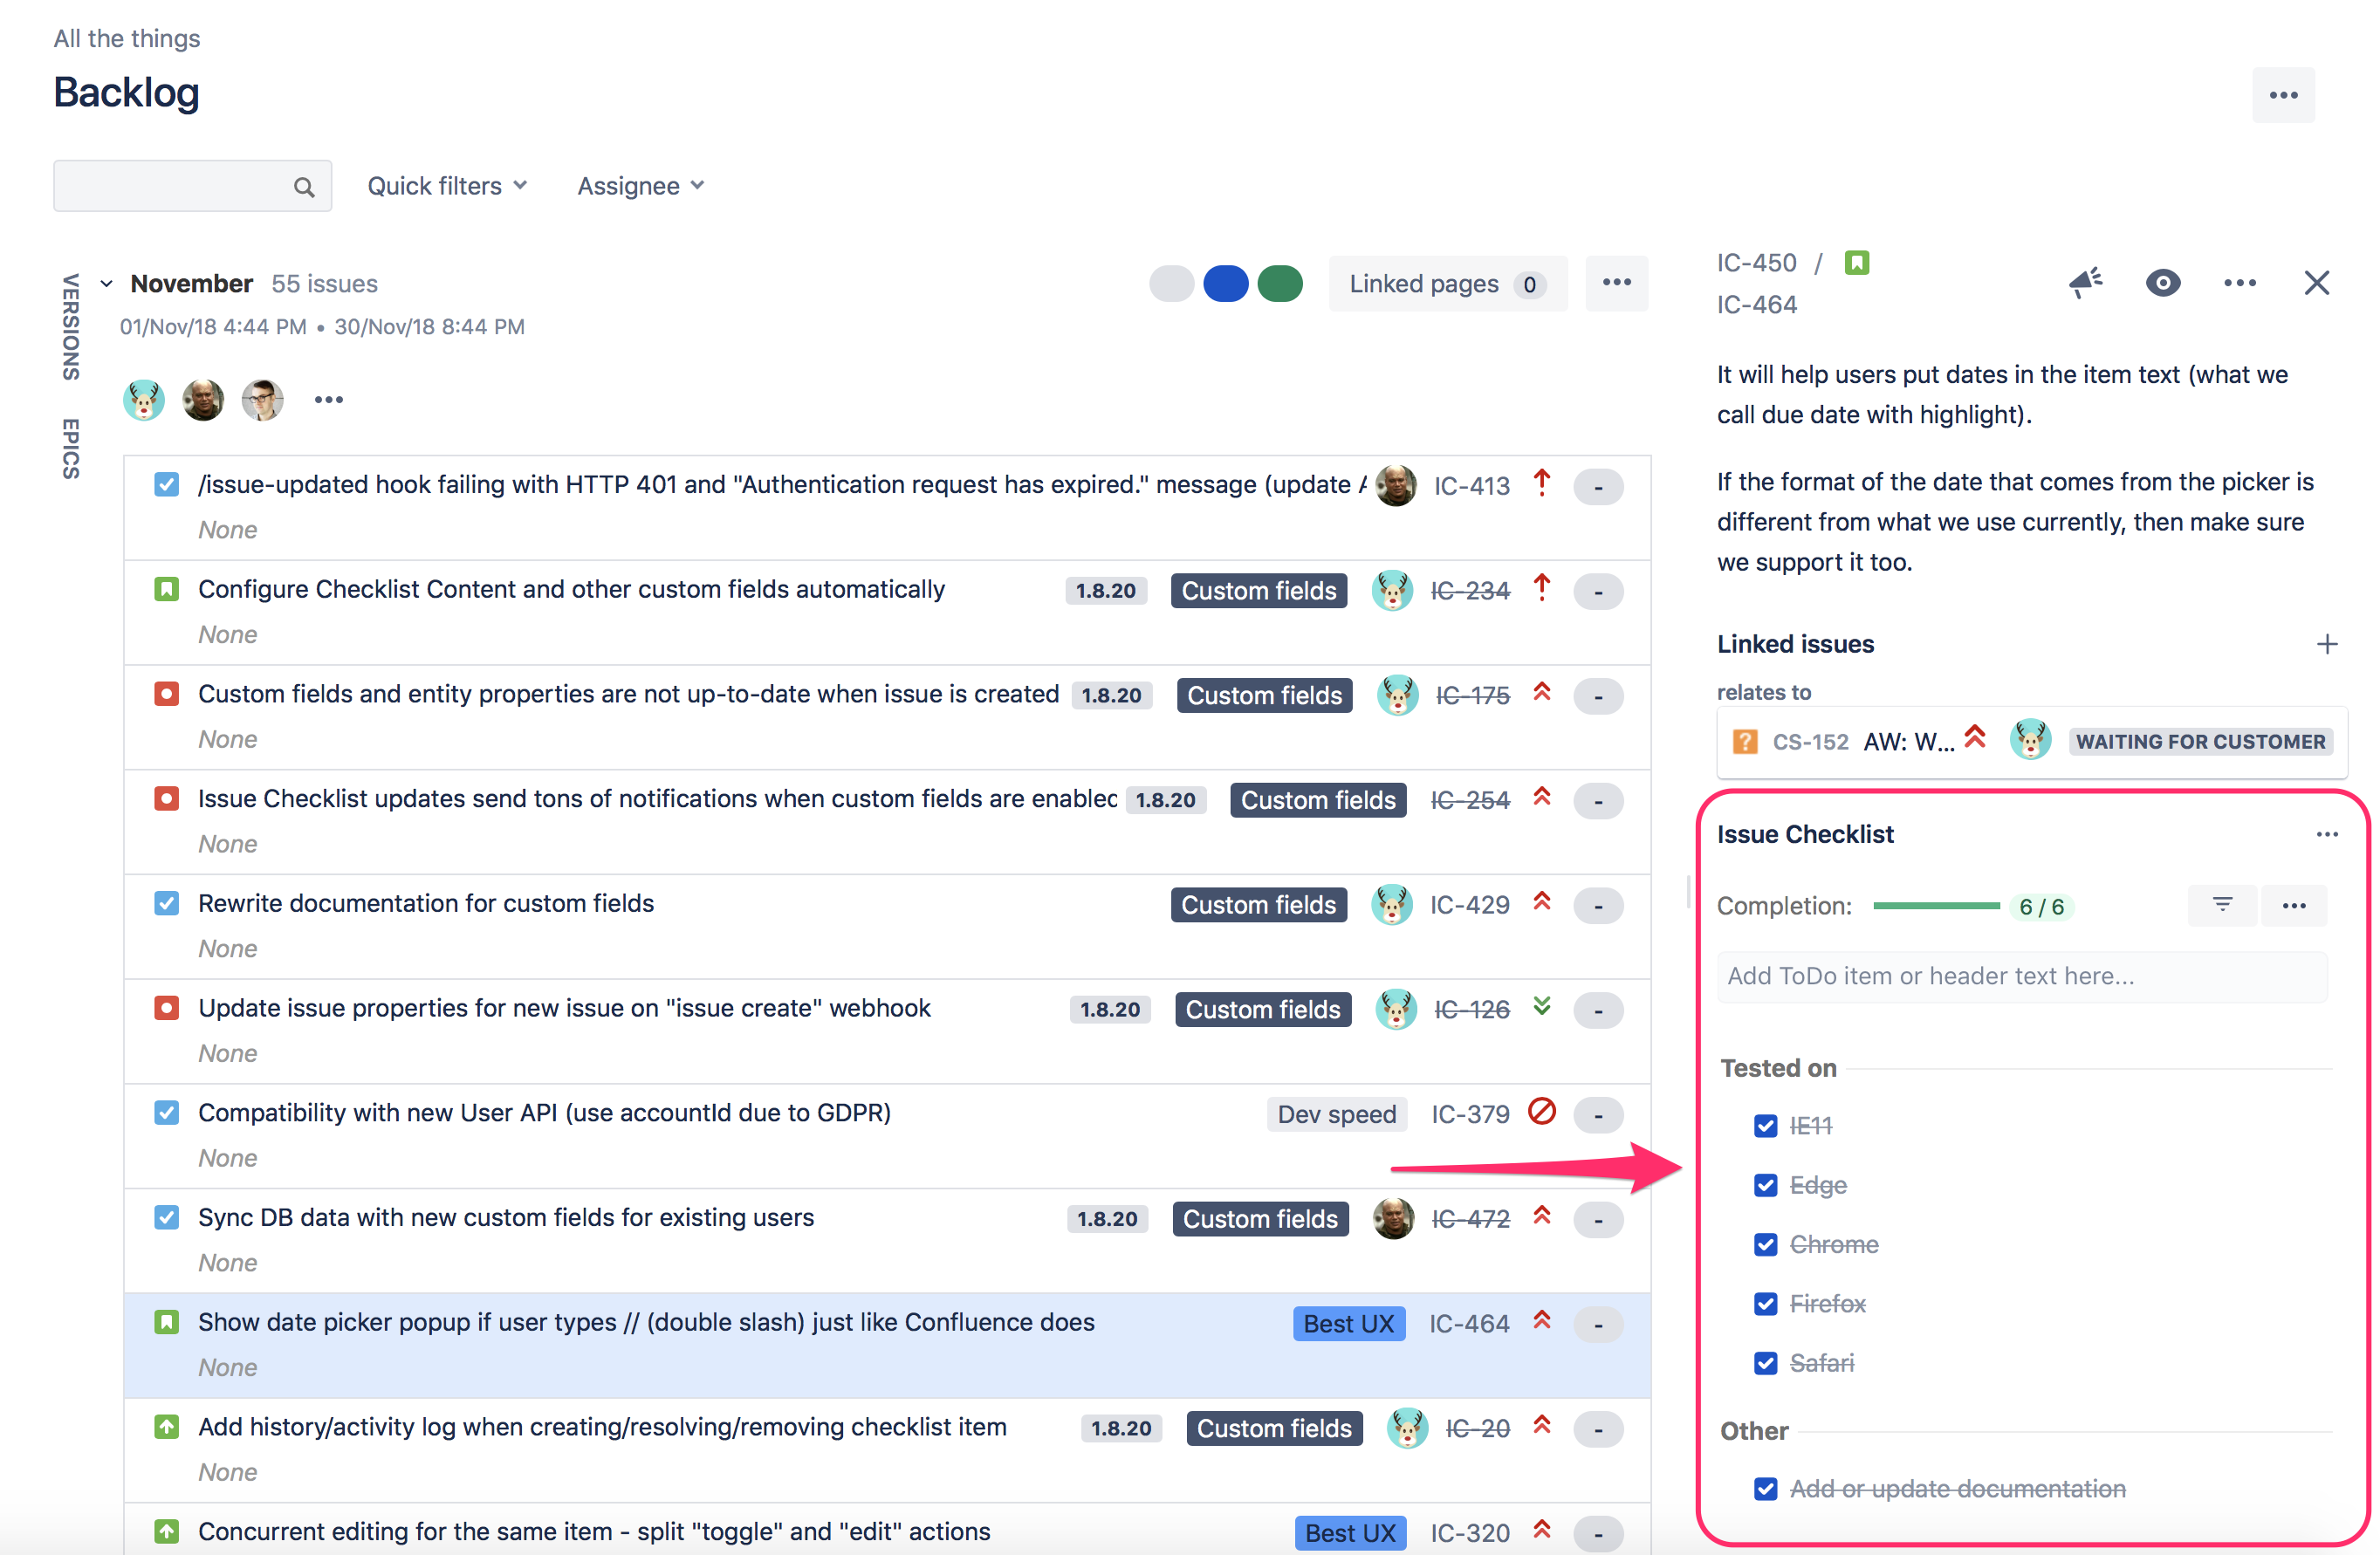Open the Assignee dropdown
Image resolution: width=2380 pixels, height=1555 pixels.
[639, 186]
